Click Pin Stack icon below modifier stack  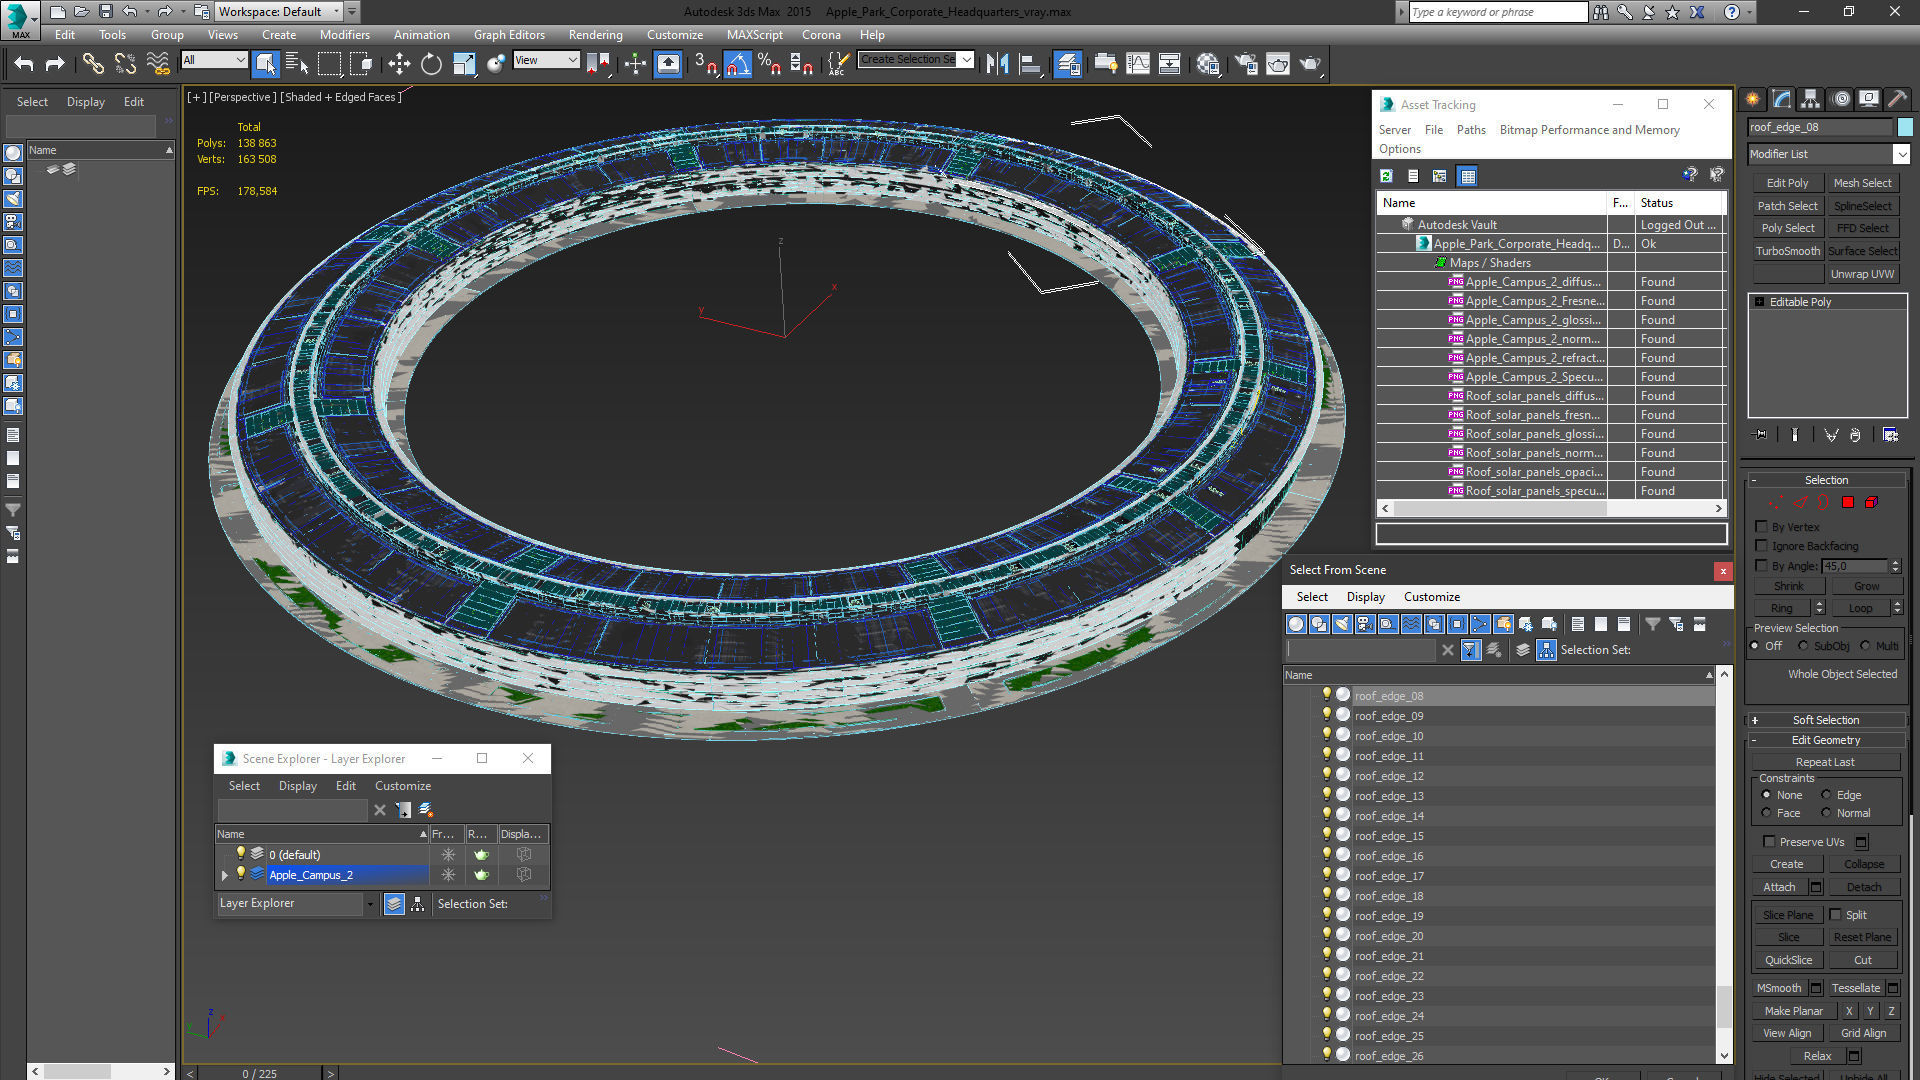pos(1760,435)
